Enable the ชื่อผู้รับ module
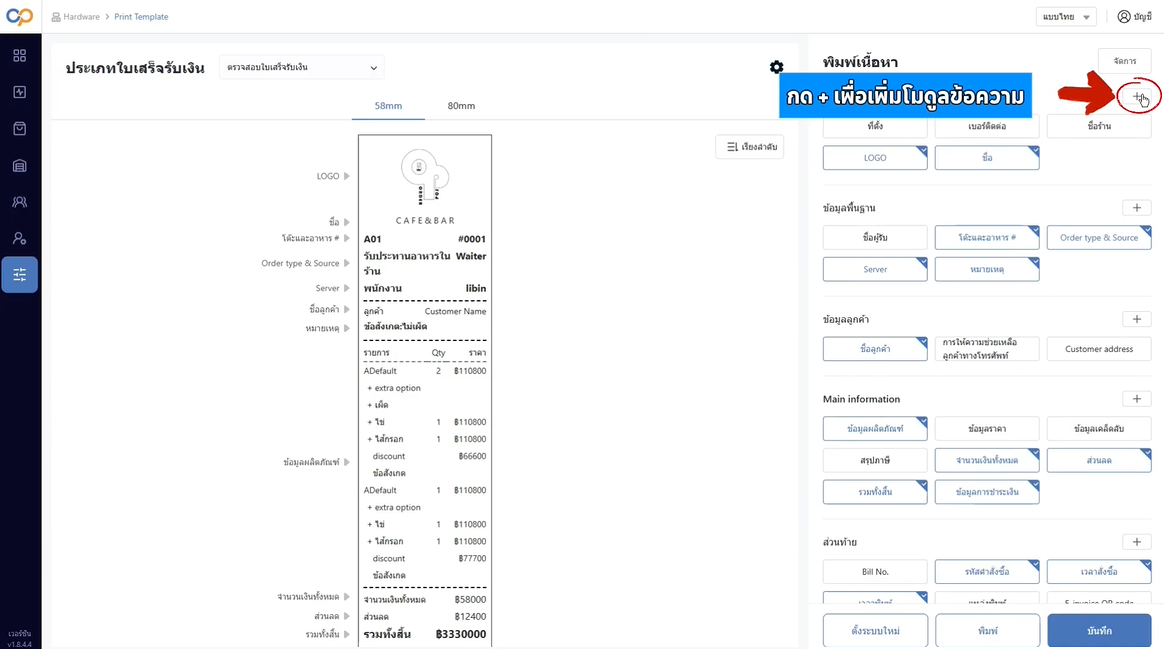This screenshot has height=649, width=1164. pos(875,238)
